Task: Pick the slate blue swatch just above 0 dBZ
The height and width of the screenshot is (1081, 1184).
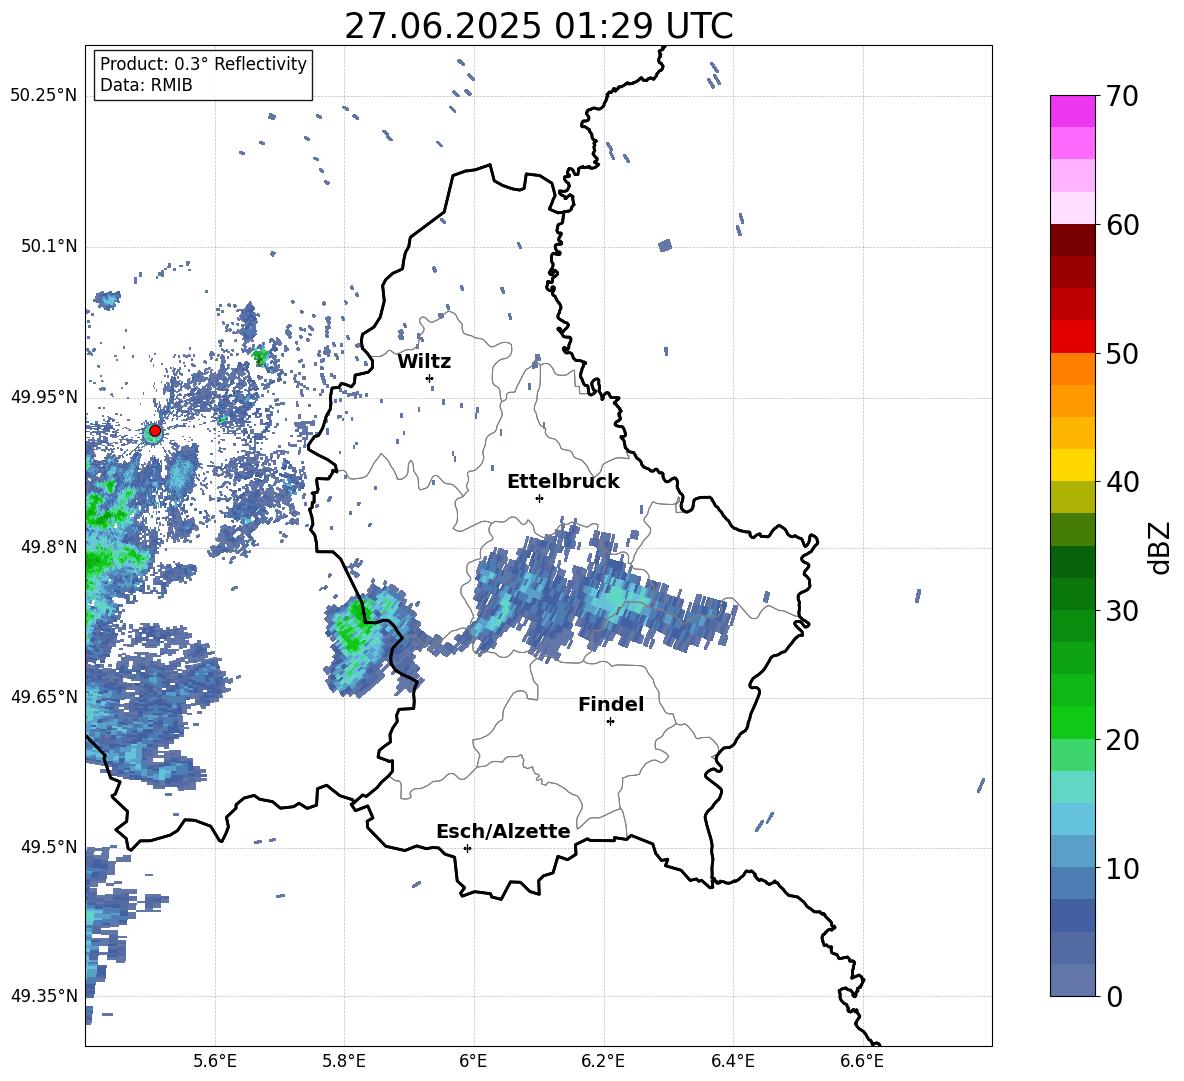Action: pos(1072,980)
